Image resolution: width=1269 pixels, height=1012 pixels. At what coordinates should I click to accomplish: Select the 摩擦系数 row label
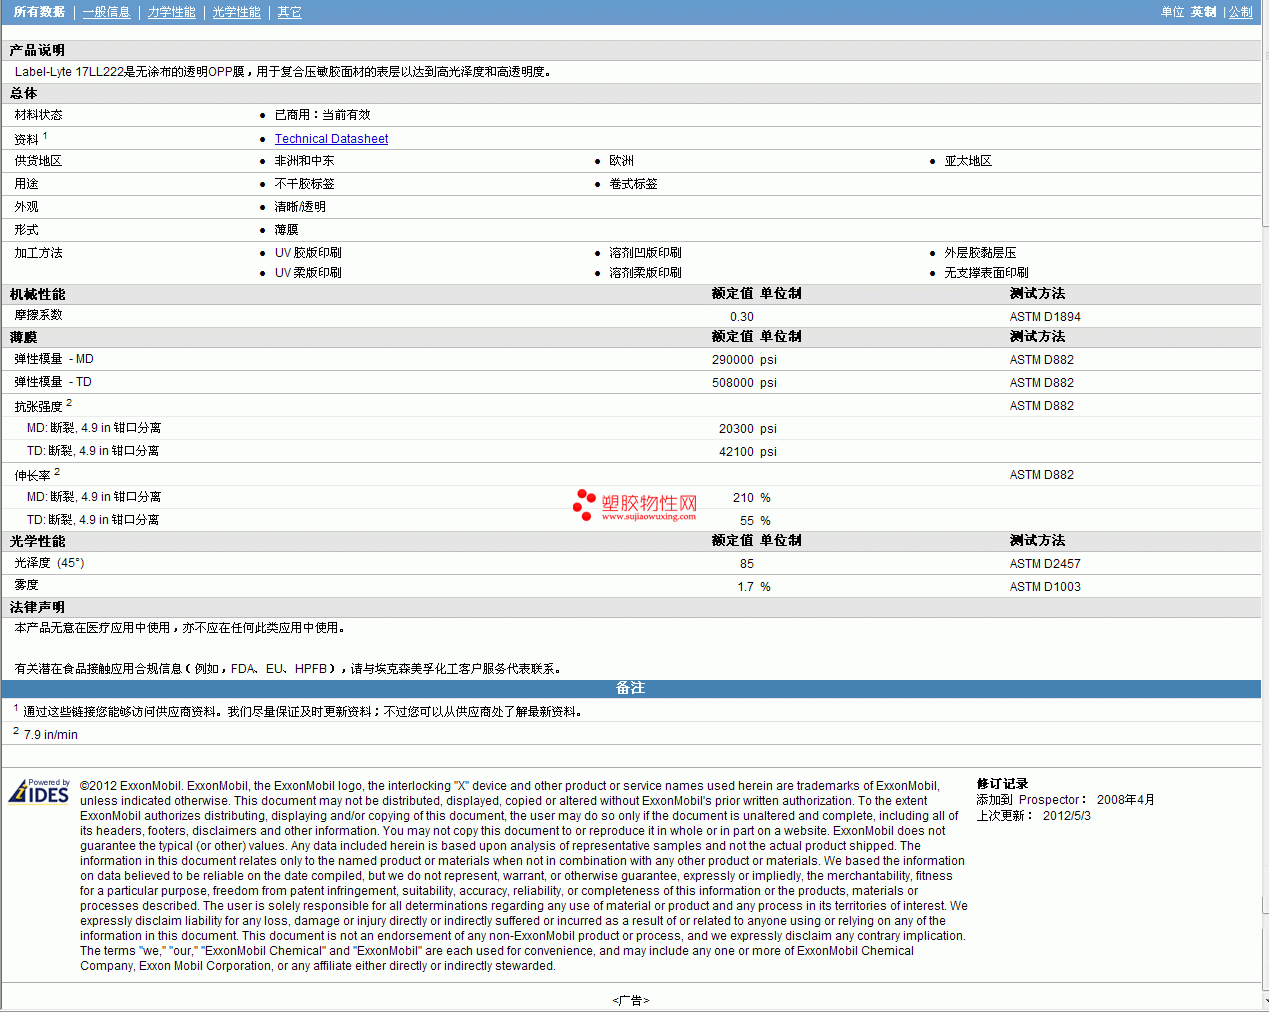tap(38, 315)
